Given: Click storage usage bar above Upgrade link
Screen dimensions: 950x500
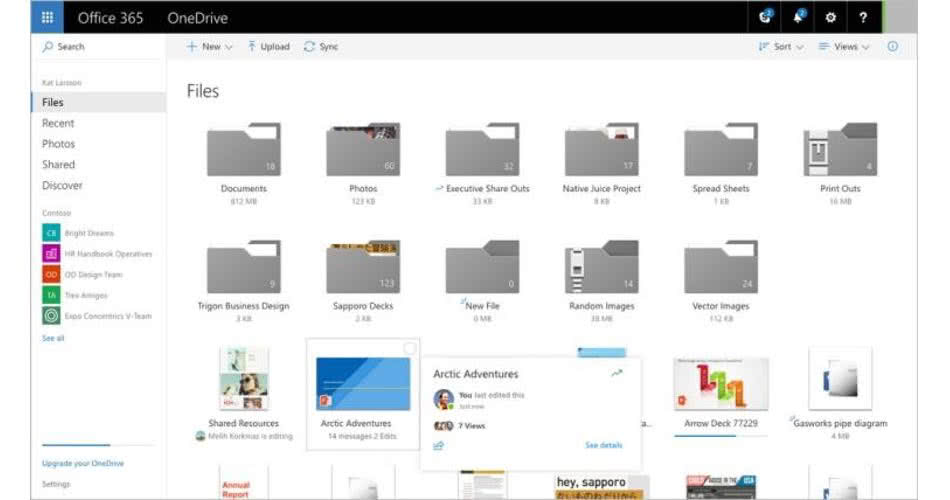Looking at the screenshot, I should [98, 445].
